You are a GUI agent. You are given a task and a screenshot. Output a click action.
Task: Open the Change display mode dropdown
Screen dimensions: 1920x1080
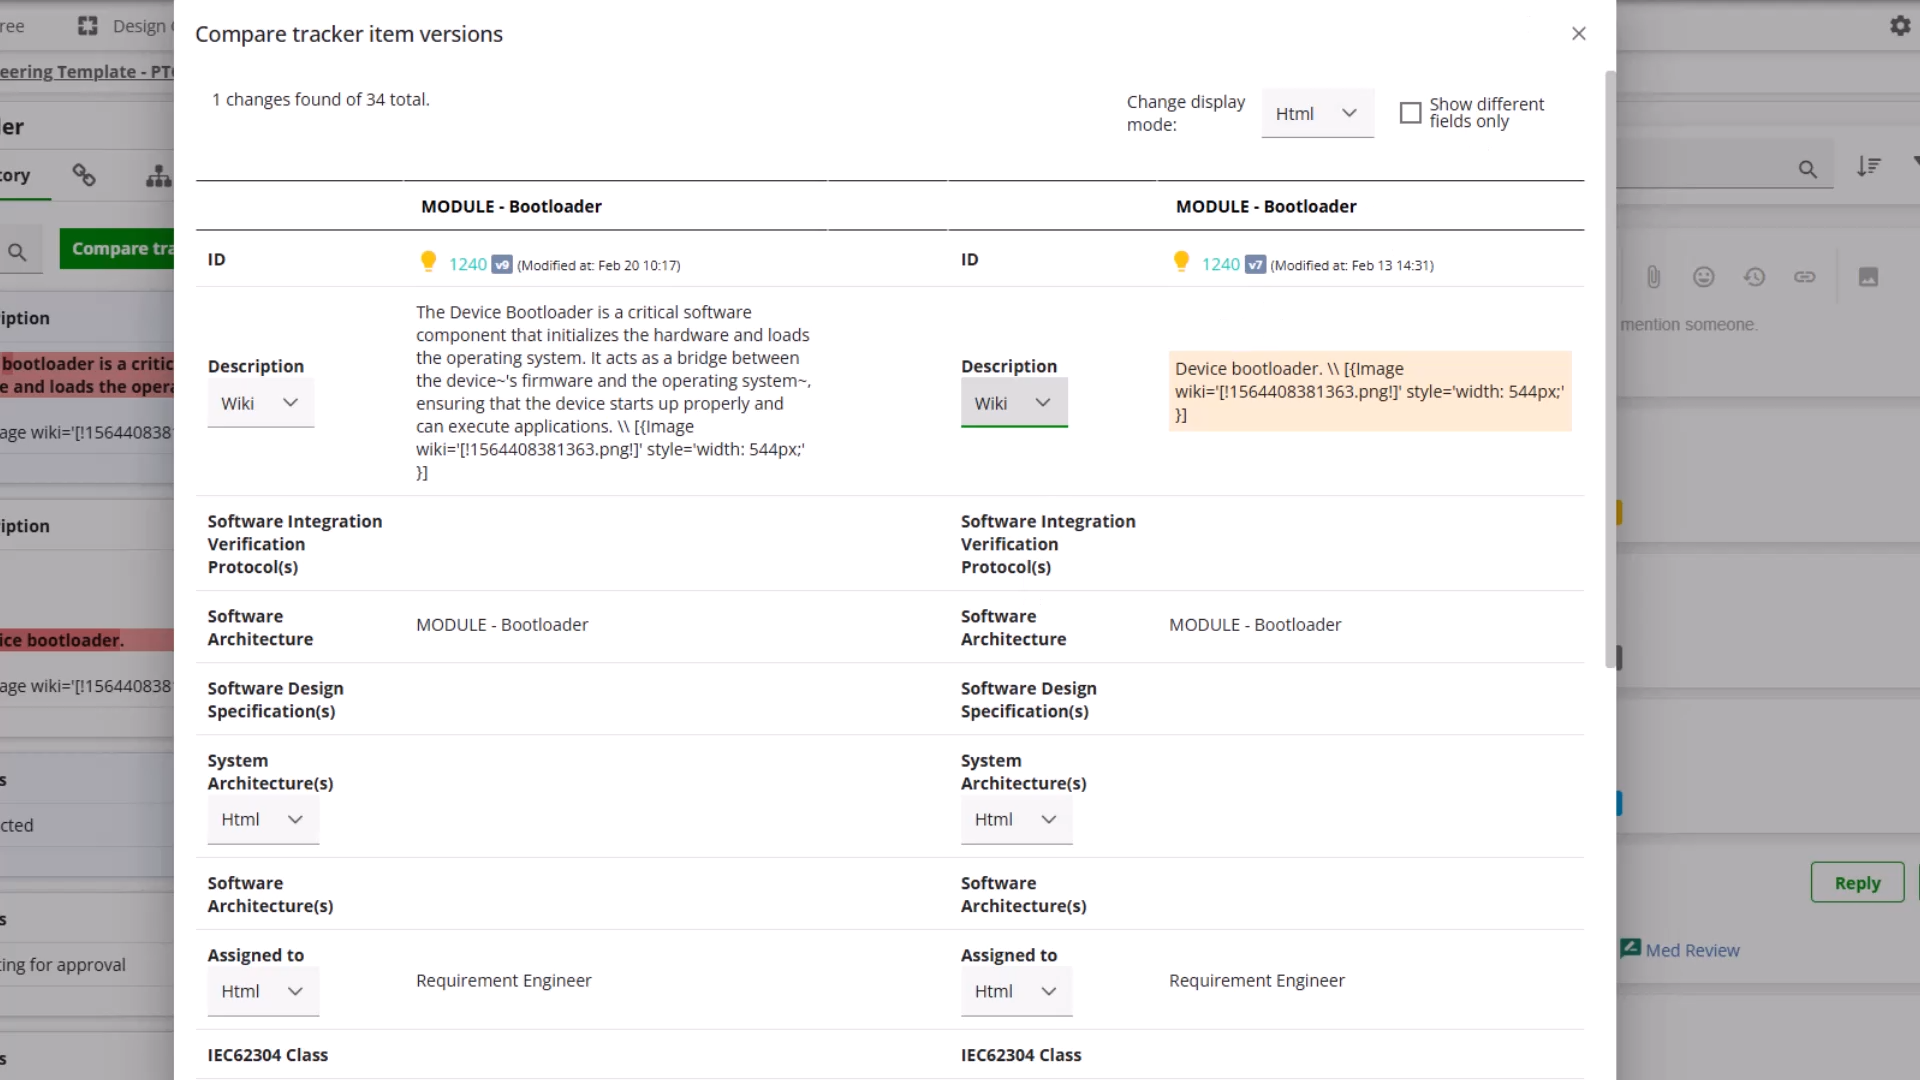click(1316, 113)
